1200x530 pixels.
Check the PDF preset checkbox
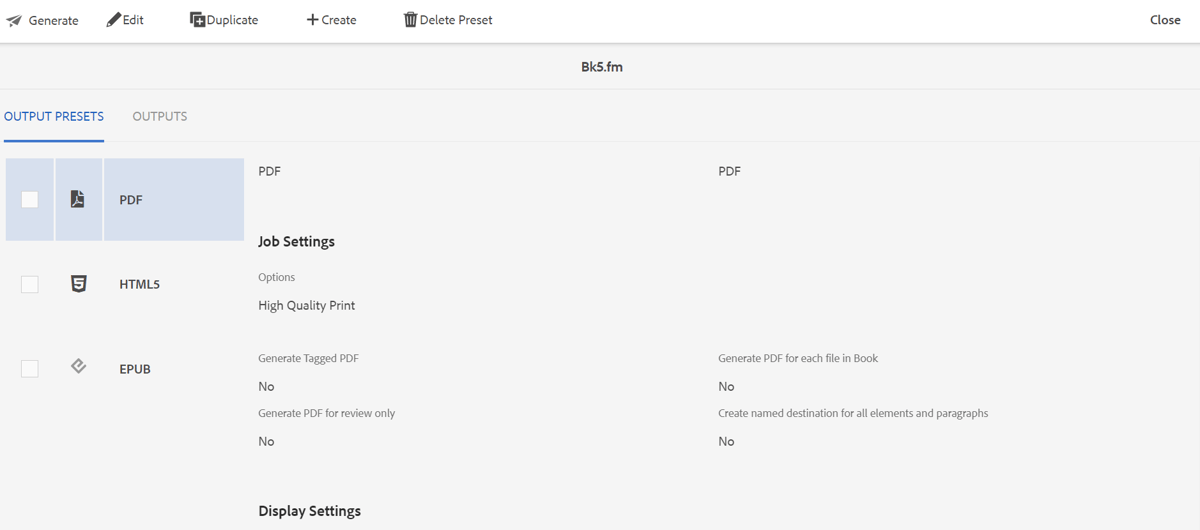click(30, 200)
